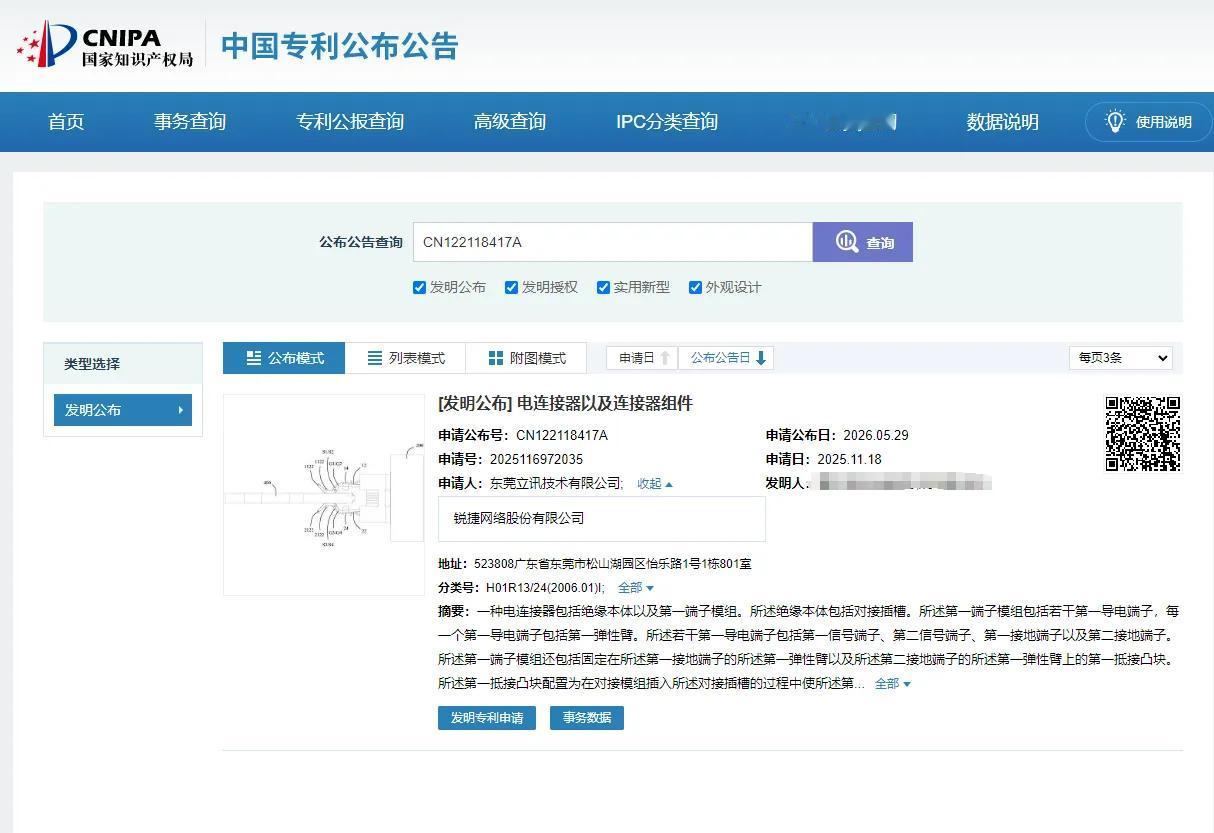The width and height of the screenshot is (1214, 833).
Task: Open the 首页 navigation item
Action: [x=66, y=122]
